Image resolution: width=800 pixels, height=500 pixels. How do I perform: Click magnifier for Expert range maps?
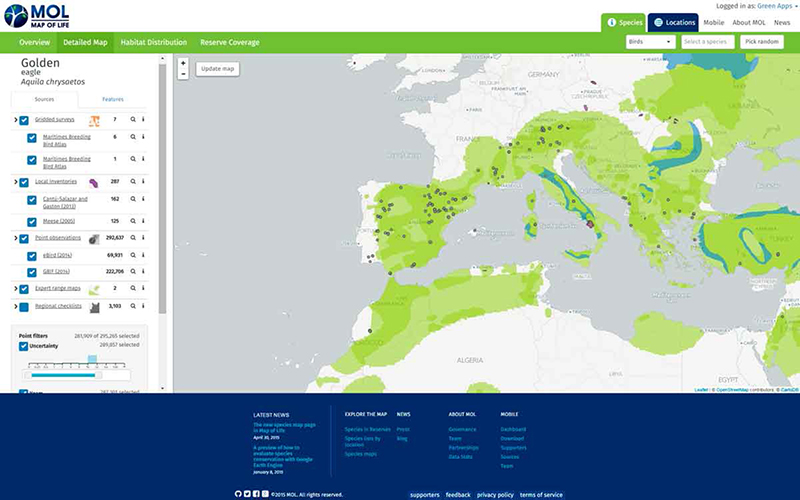pos(133,288)
